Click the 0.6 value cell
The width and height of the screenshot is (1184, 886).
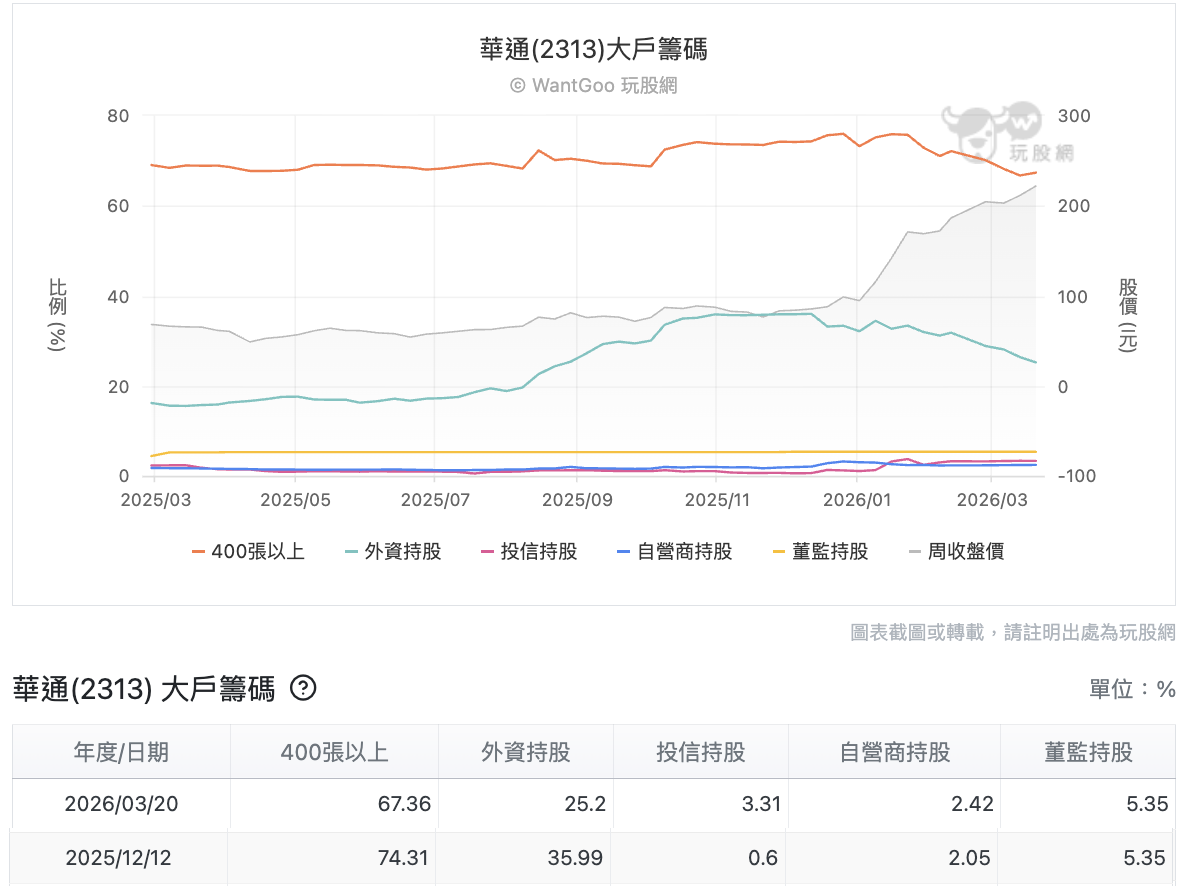[x=698, y=858]
